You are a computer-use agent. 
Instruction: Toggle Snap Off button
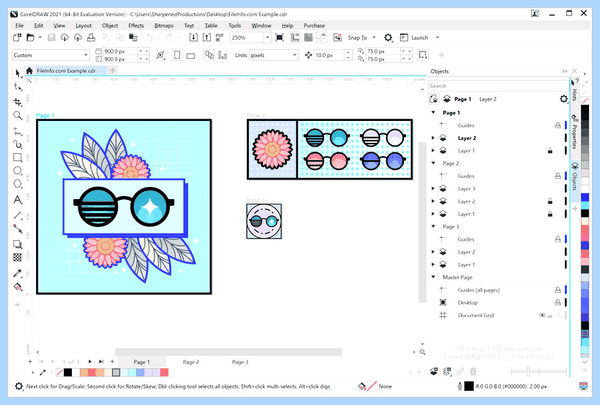pyautogui.click(x=337, y=38)
